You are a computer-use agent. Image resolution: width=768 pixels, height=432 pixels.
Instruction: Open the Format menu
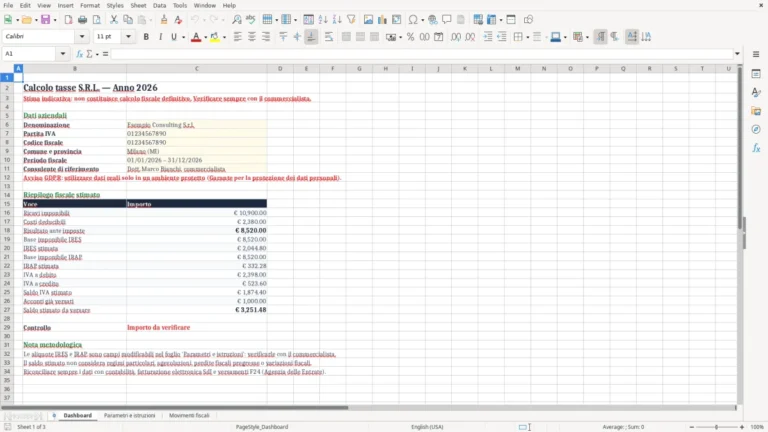coord(90,5)
